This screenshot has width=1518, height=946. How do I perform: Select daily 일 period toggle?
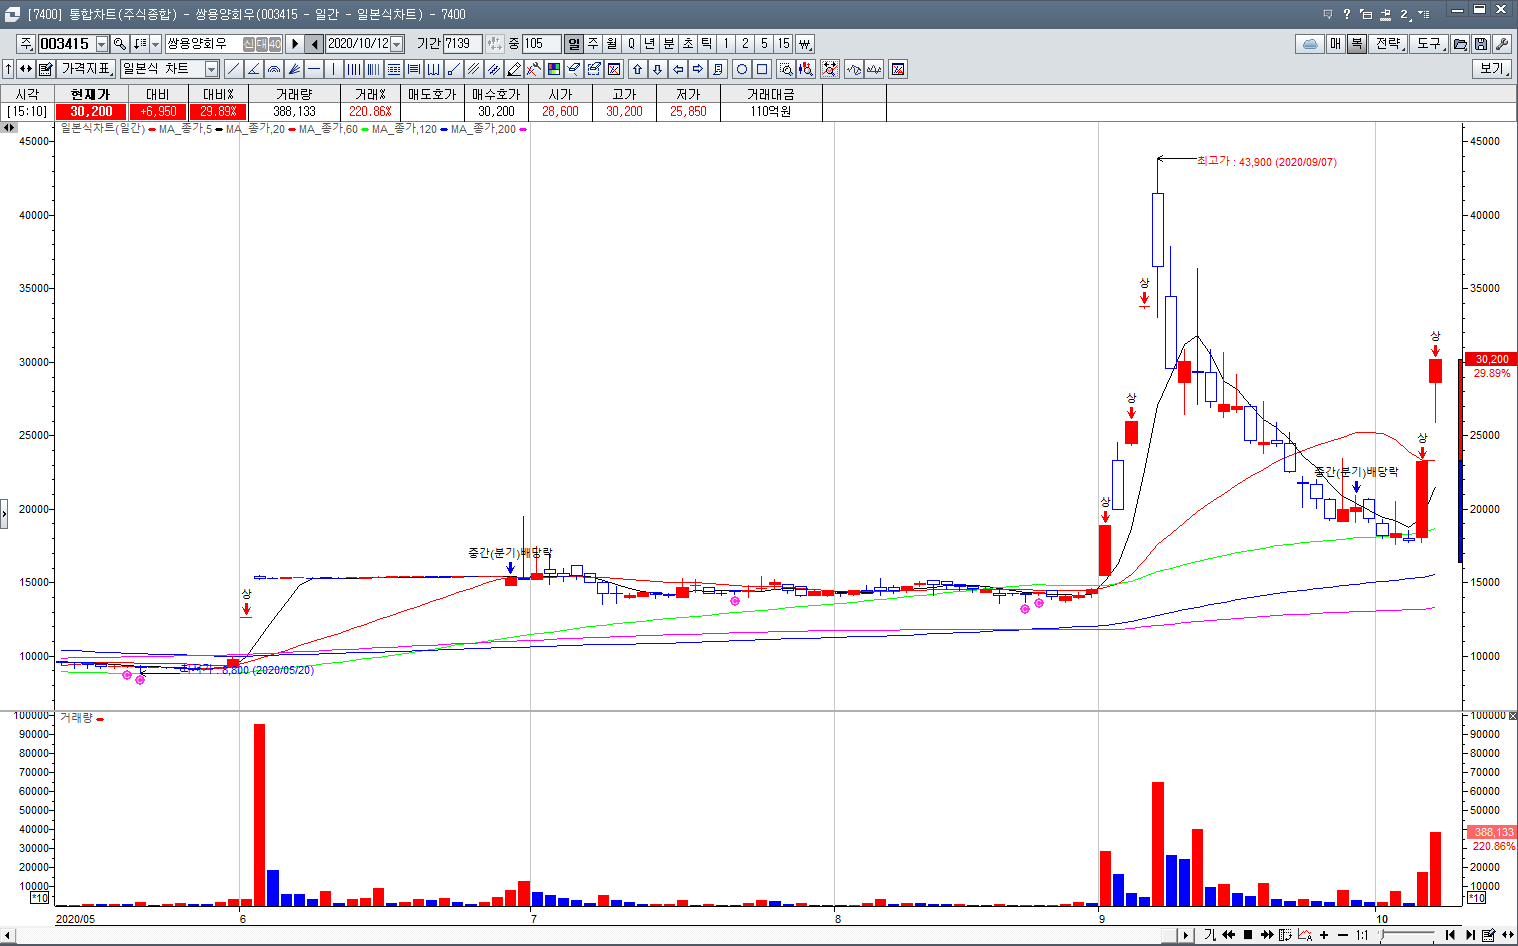click(574, 44)
